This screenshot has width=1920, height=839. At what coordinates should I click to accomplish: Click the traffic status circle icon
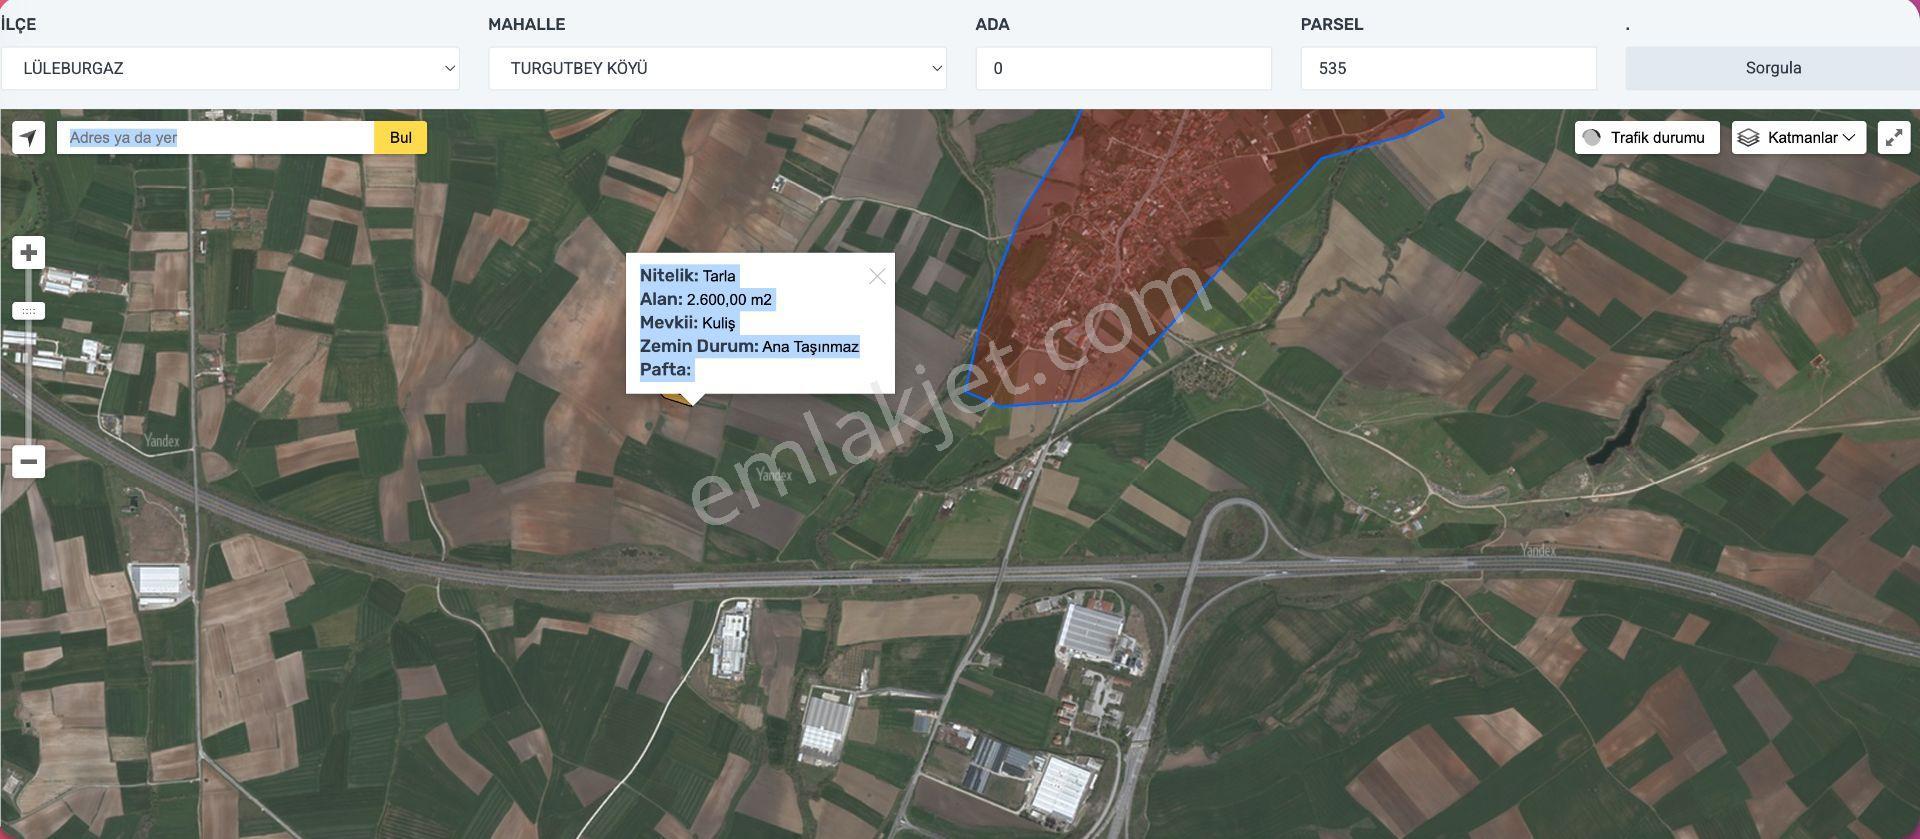(1592, 138)
